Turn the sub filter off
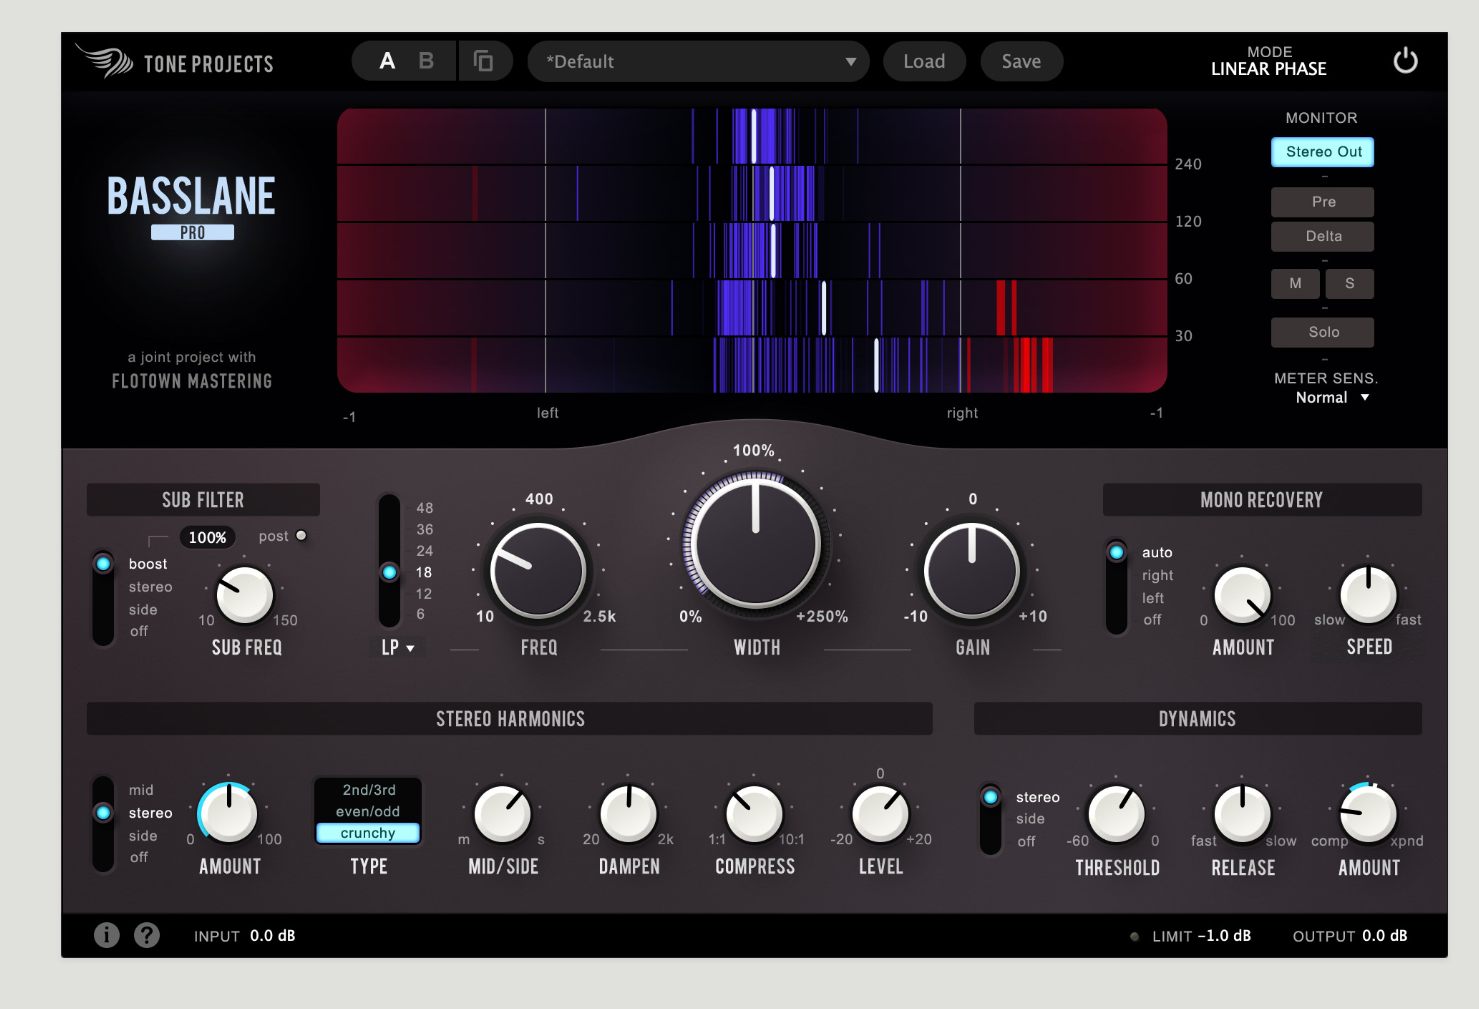 [x=139, y=631]
